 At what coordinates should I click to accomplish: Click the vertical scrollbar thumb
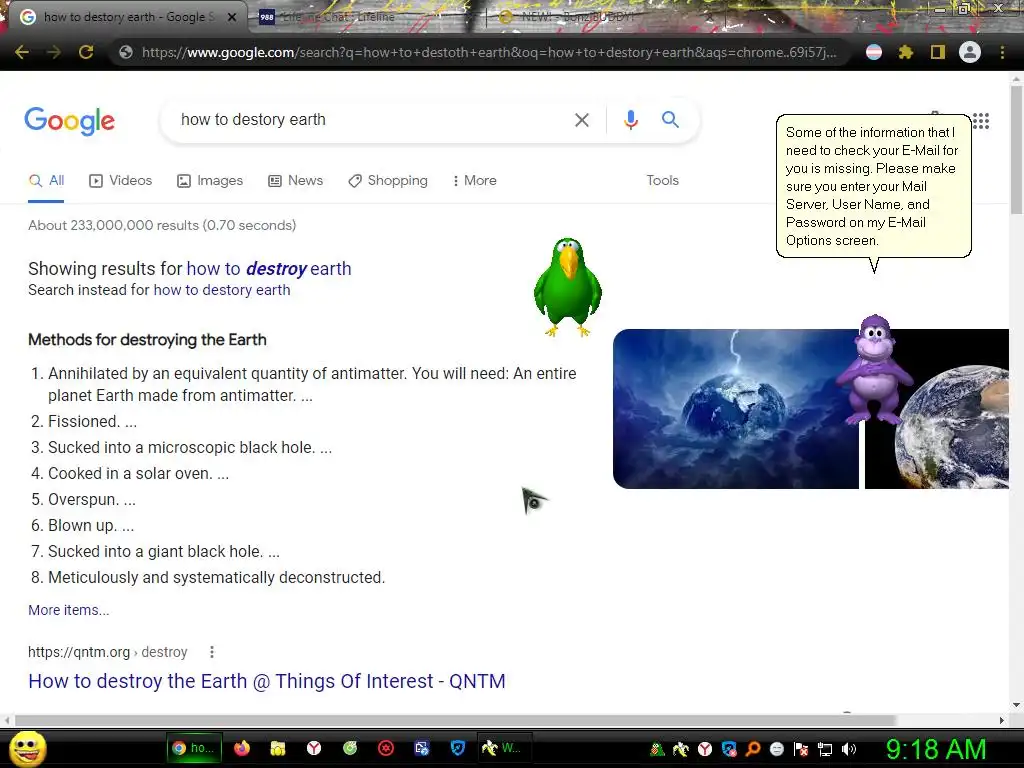[1016, 149]
